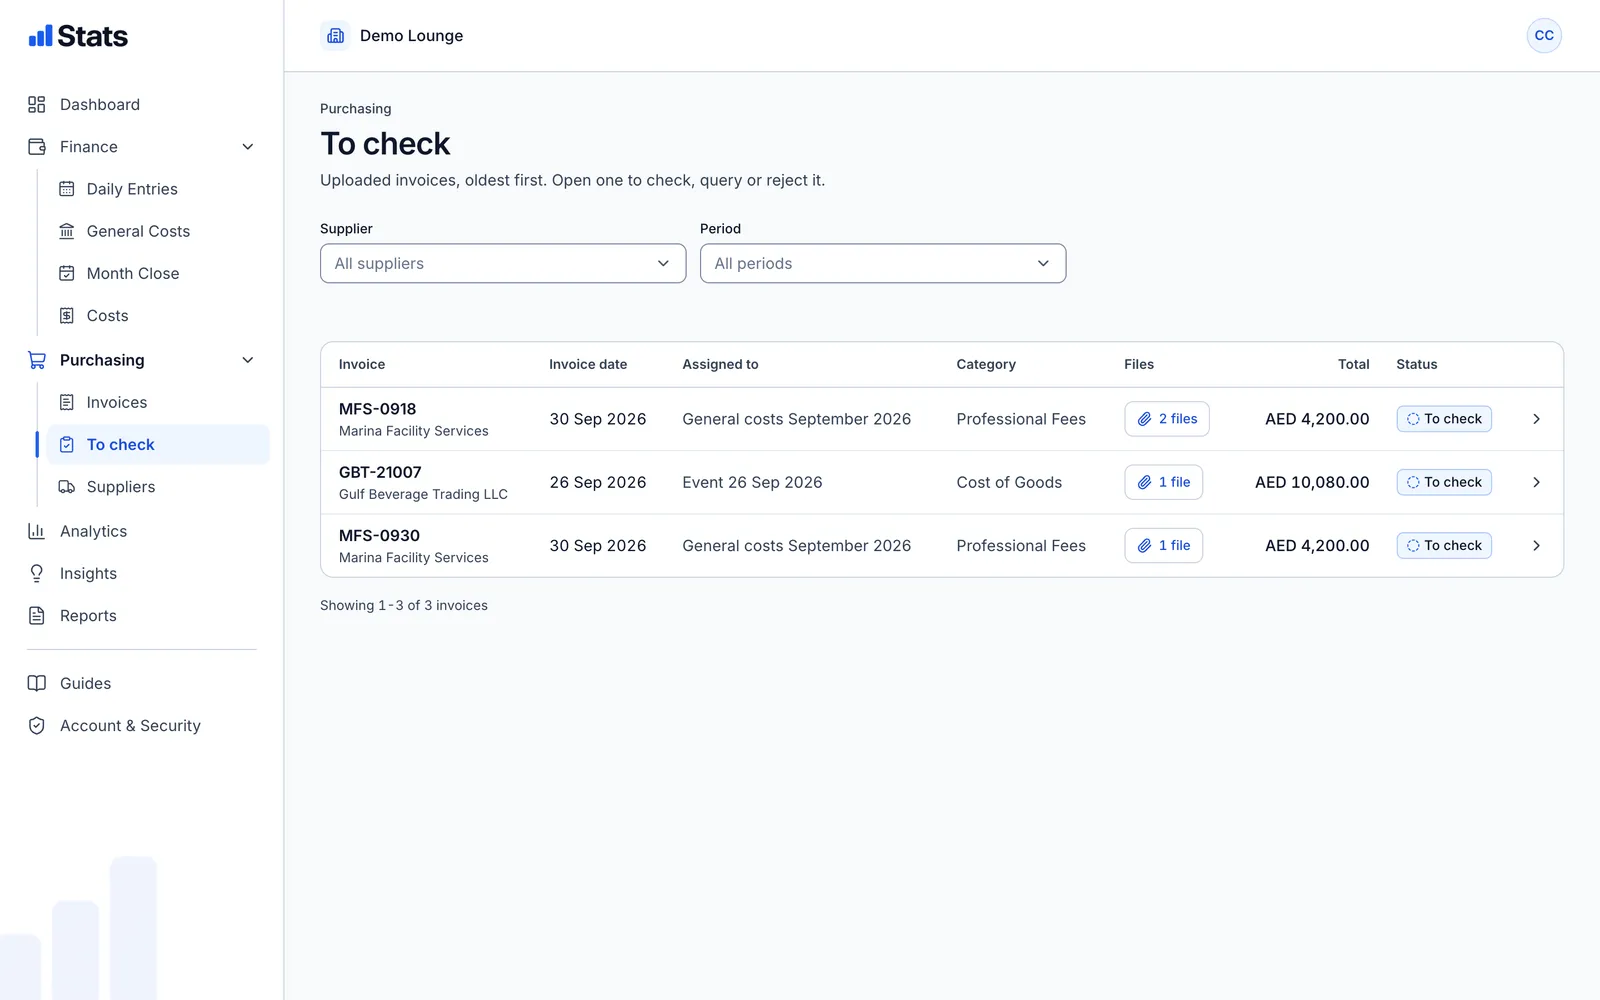Screen dimensions: 1600x1000
Task: Open the All suppliers dropdown
Action: click(503, 263)
